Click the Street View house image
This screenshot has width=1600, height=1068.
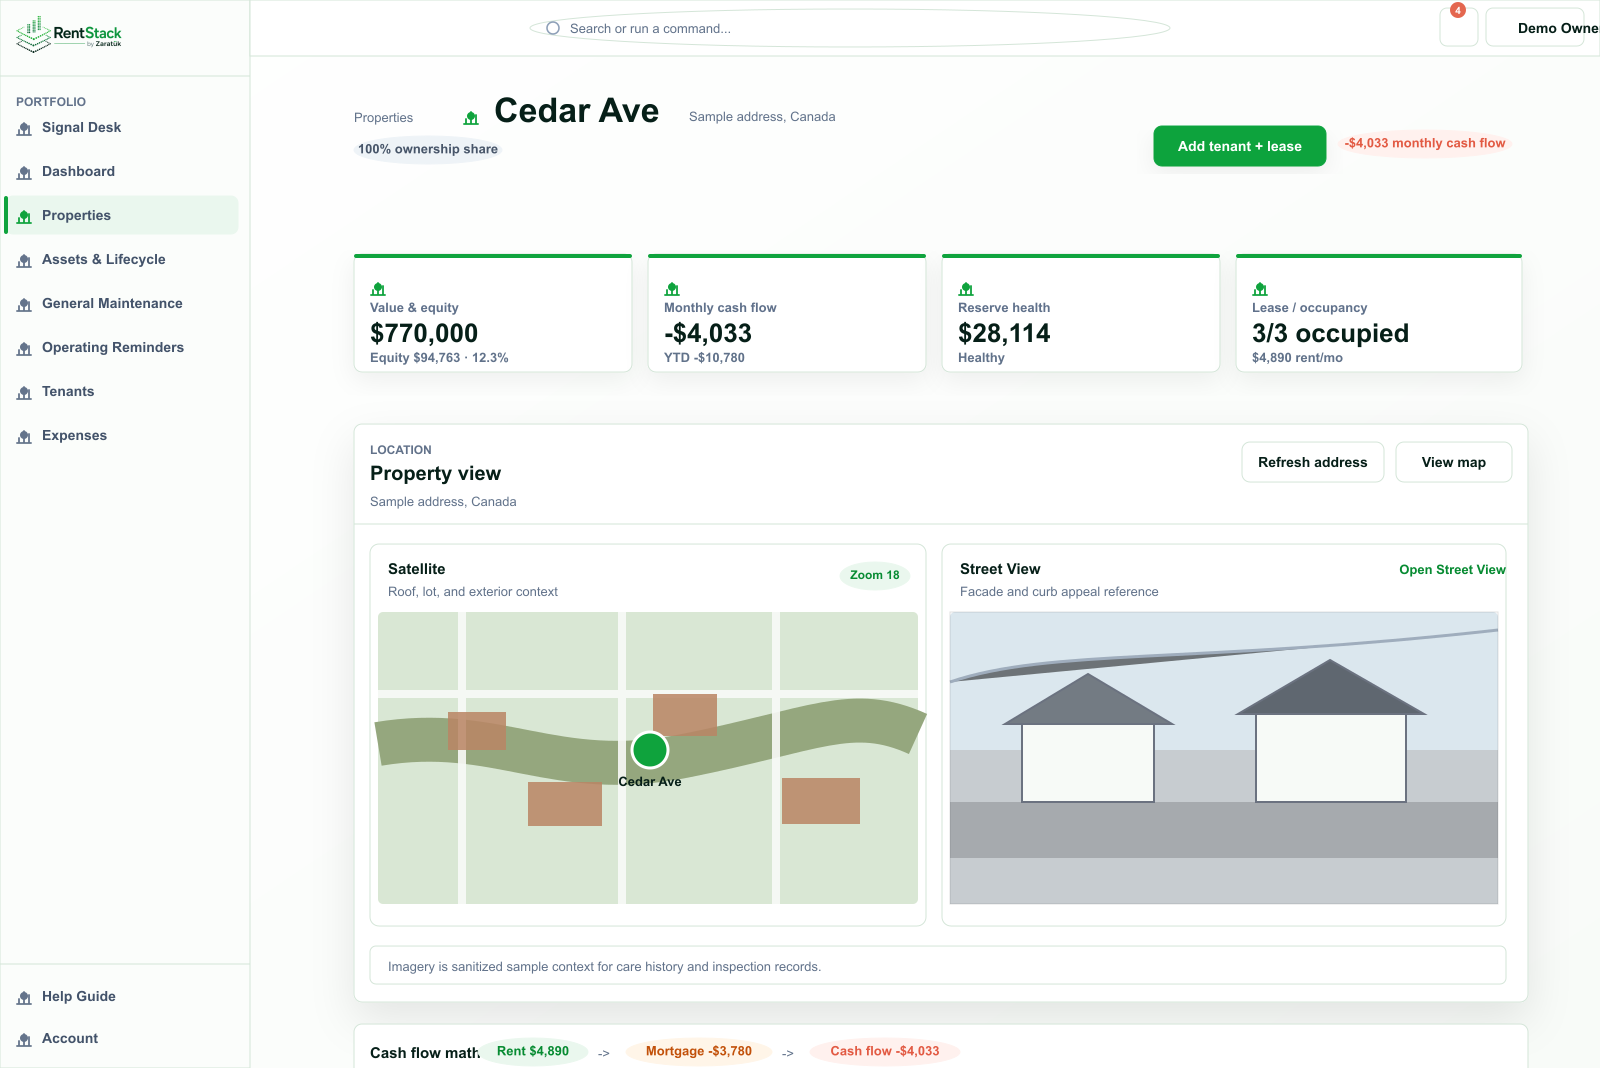click(1224, 758)
